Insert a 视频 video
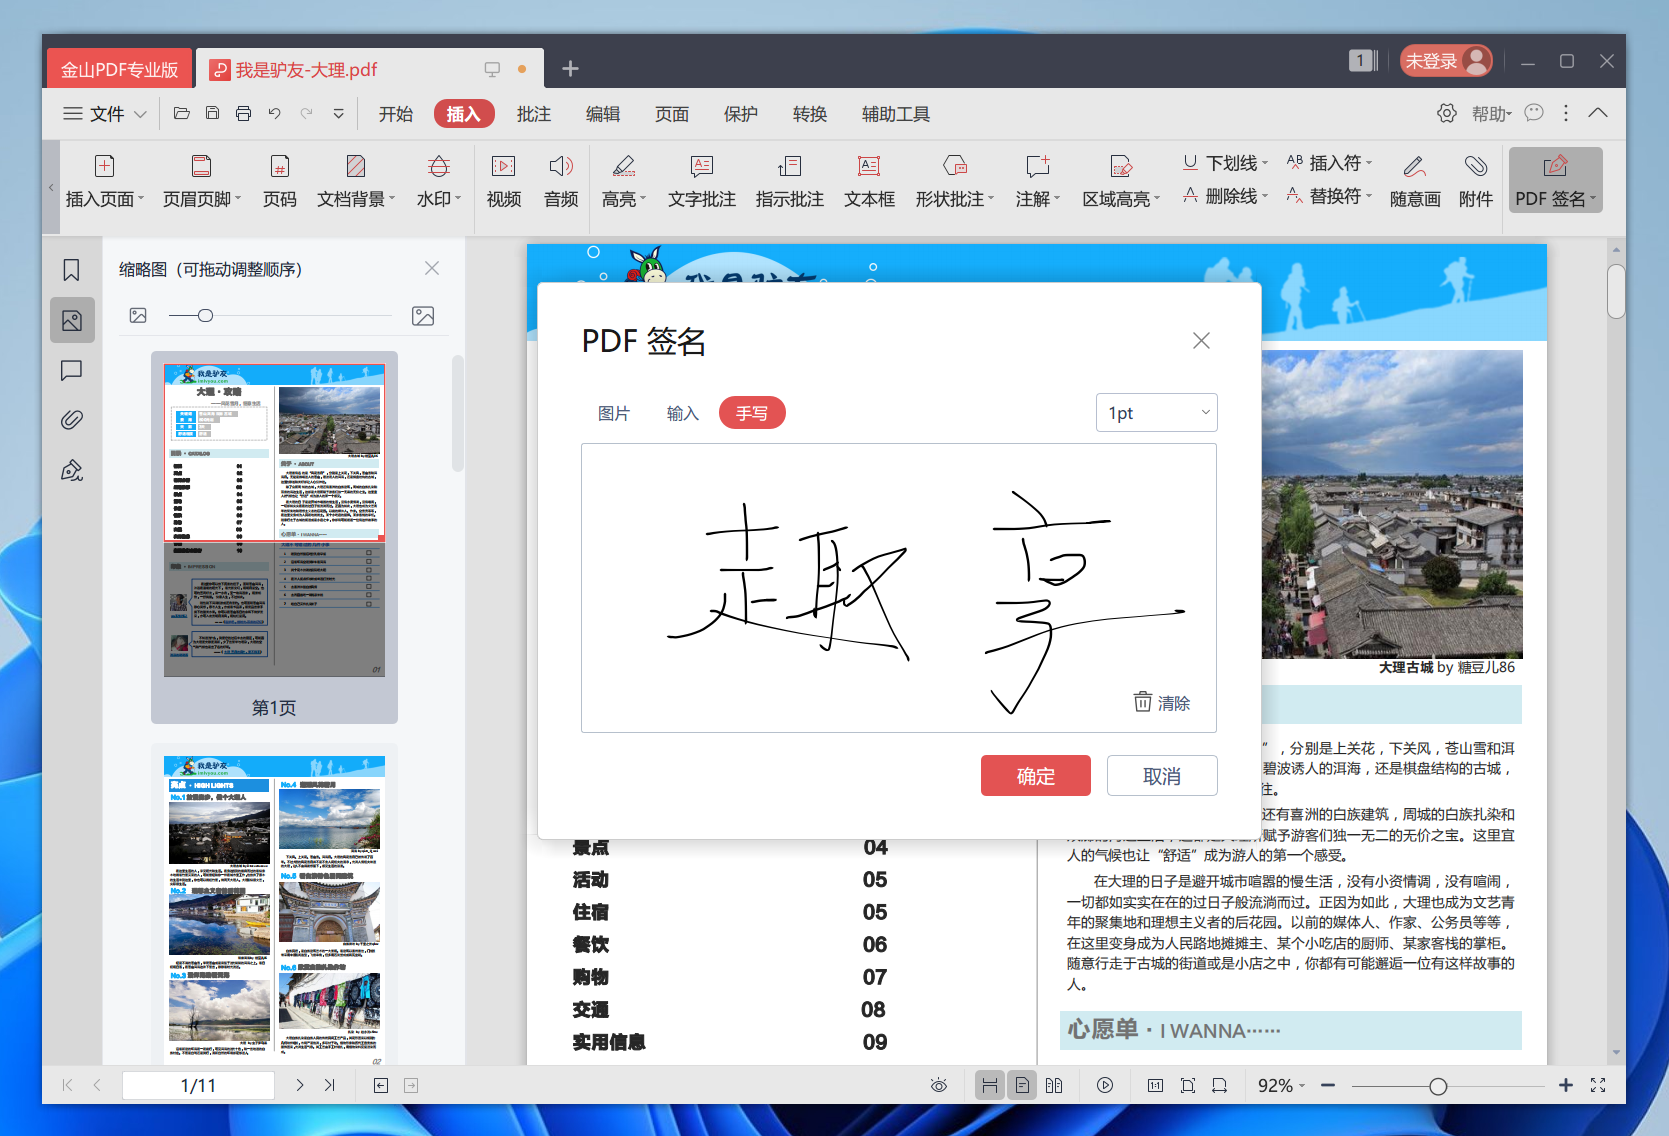 (504, 181)
